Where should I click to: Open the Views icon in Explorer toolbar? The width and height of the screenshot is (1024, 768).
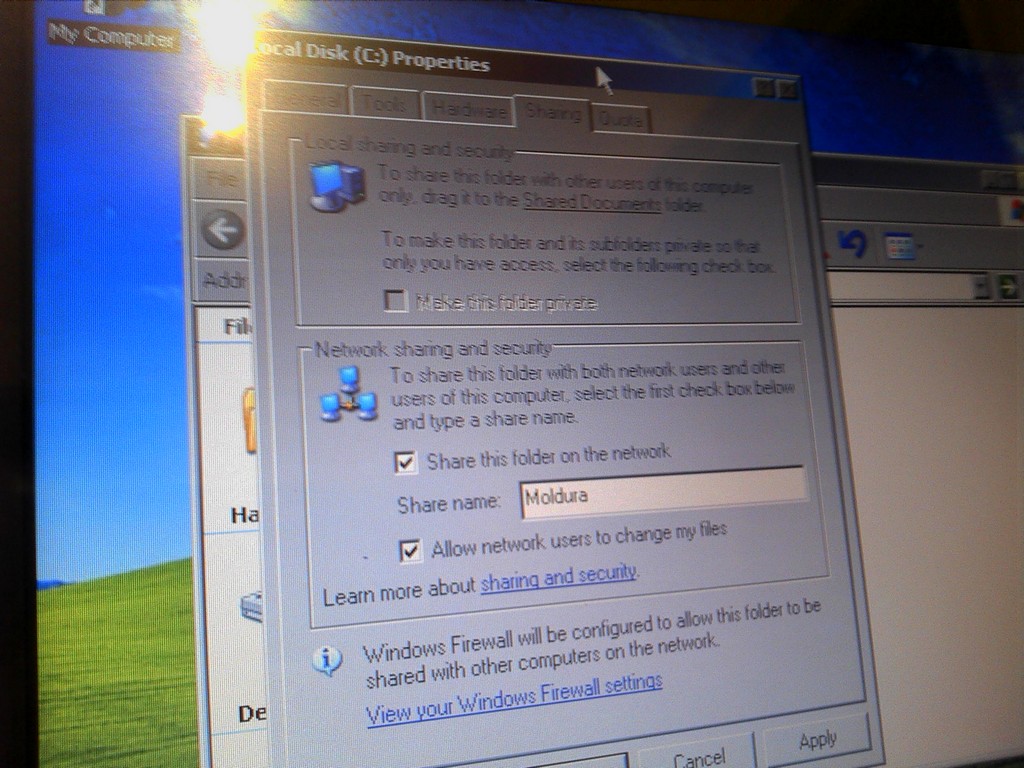[901, 246]
